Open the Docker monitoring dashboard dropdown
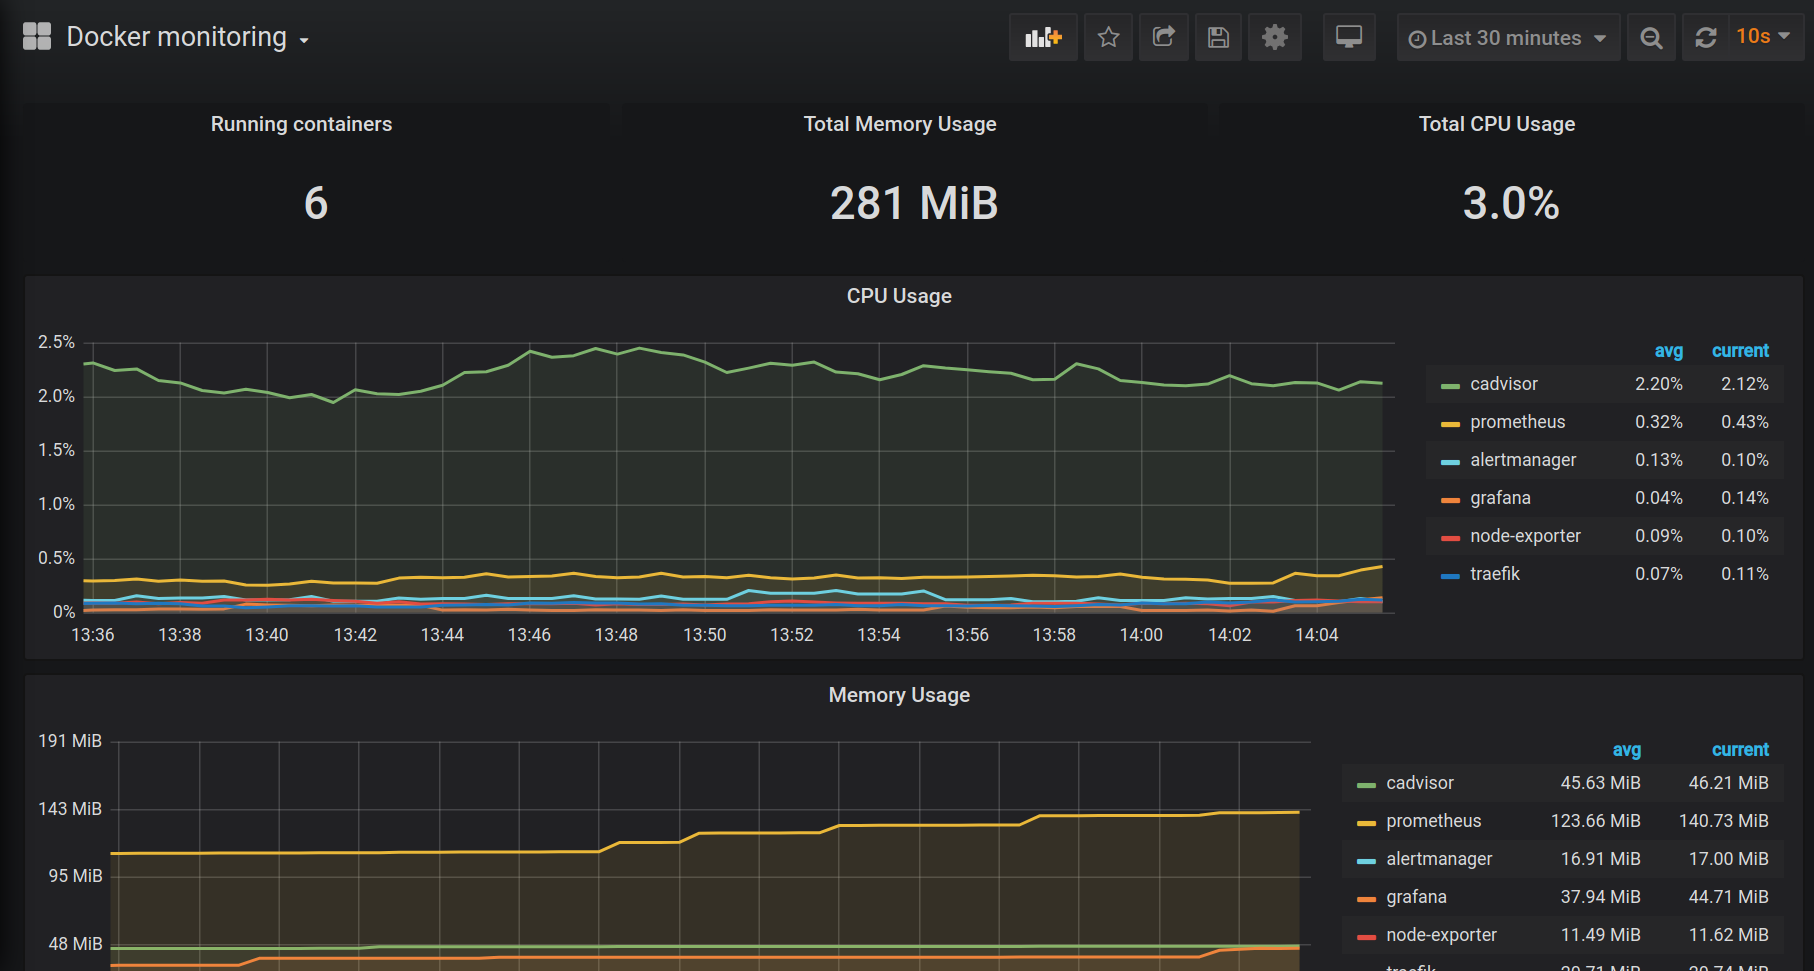The image size is (1814, 971). pyautogui.click(x=187, y=37)
